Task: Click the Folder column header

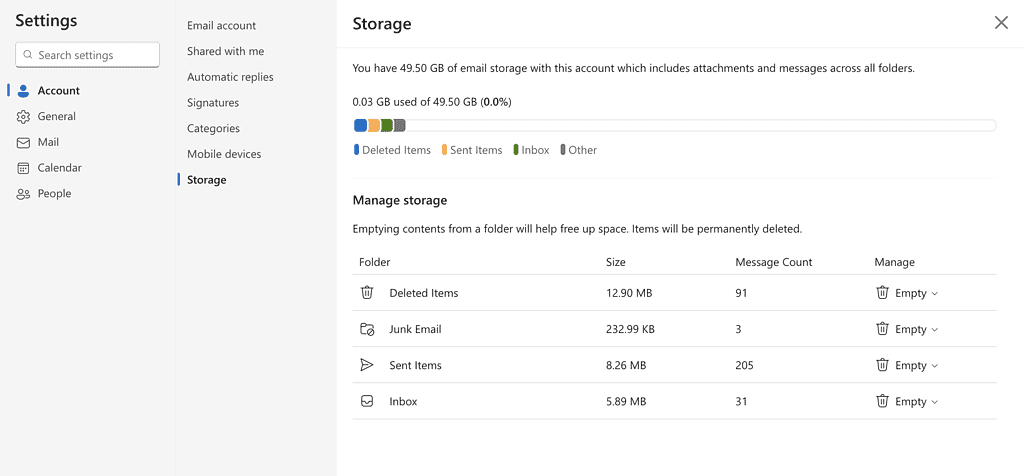Action: tap(374, 262)
